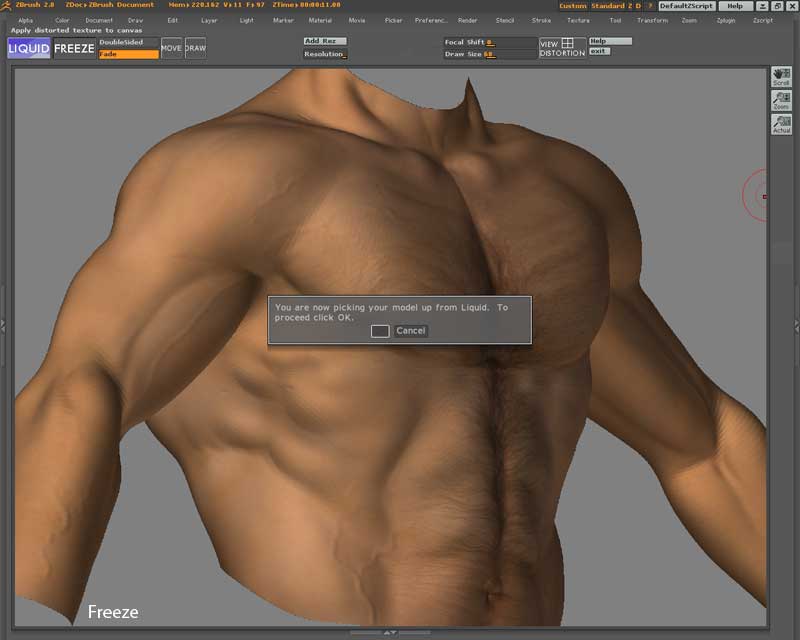Click the View Distortion grid icon
800x640 pixels.
tap(567, 43)
